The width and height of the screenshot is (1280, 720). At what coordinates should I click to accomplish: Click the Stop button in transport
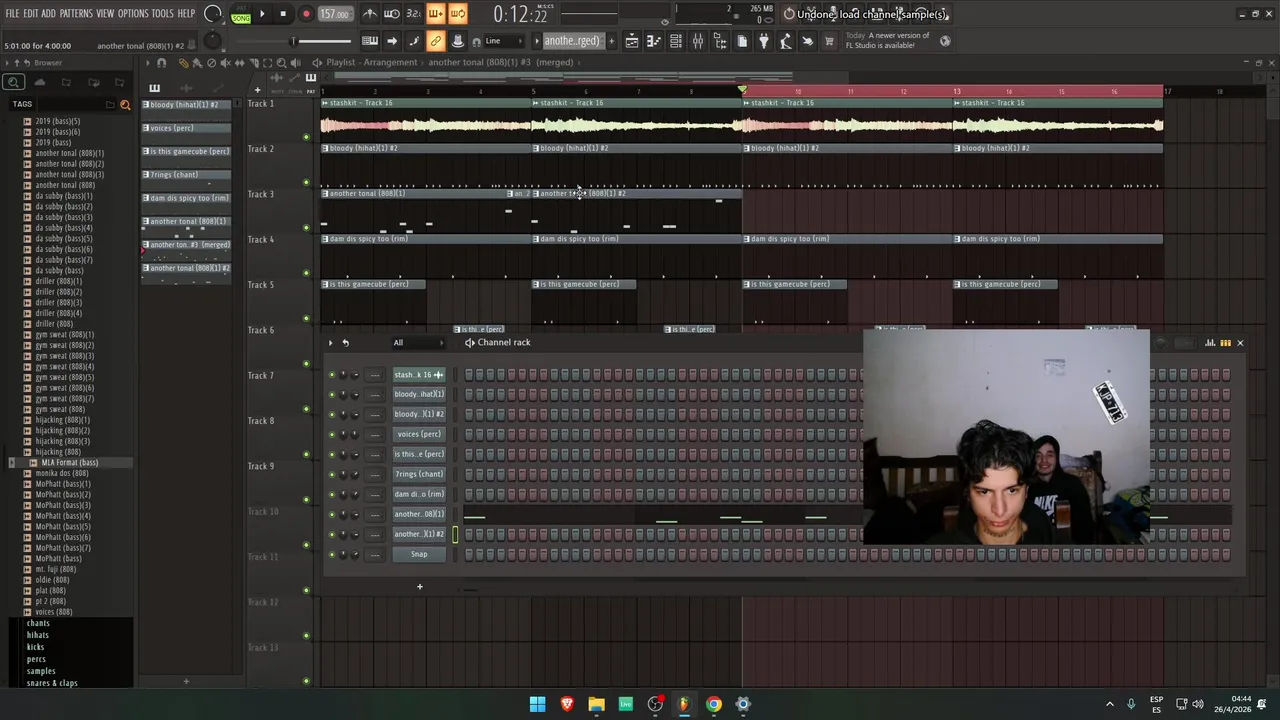click(x=284, y=14)
